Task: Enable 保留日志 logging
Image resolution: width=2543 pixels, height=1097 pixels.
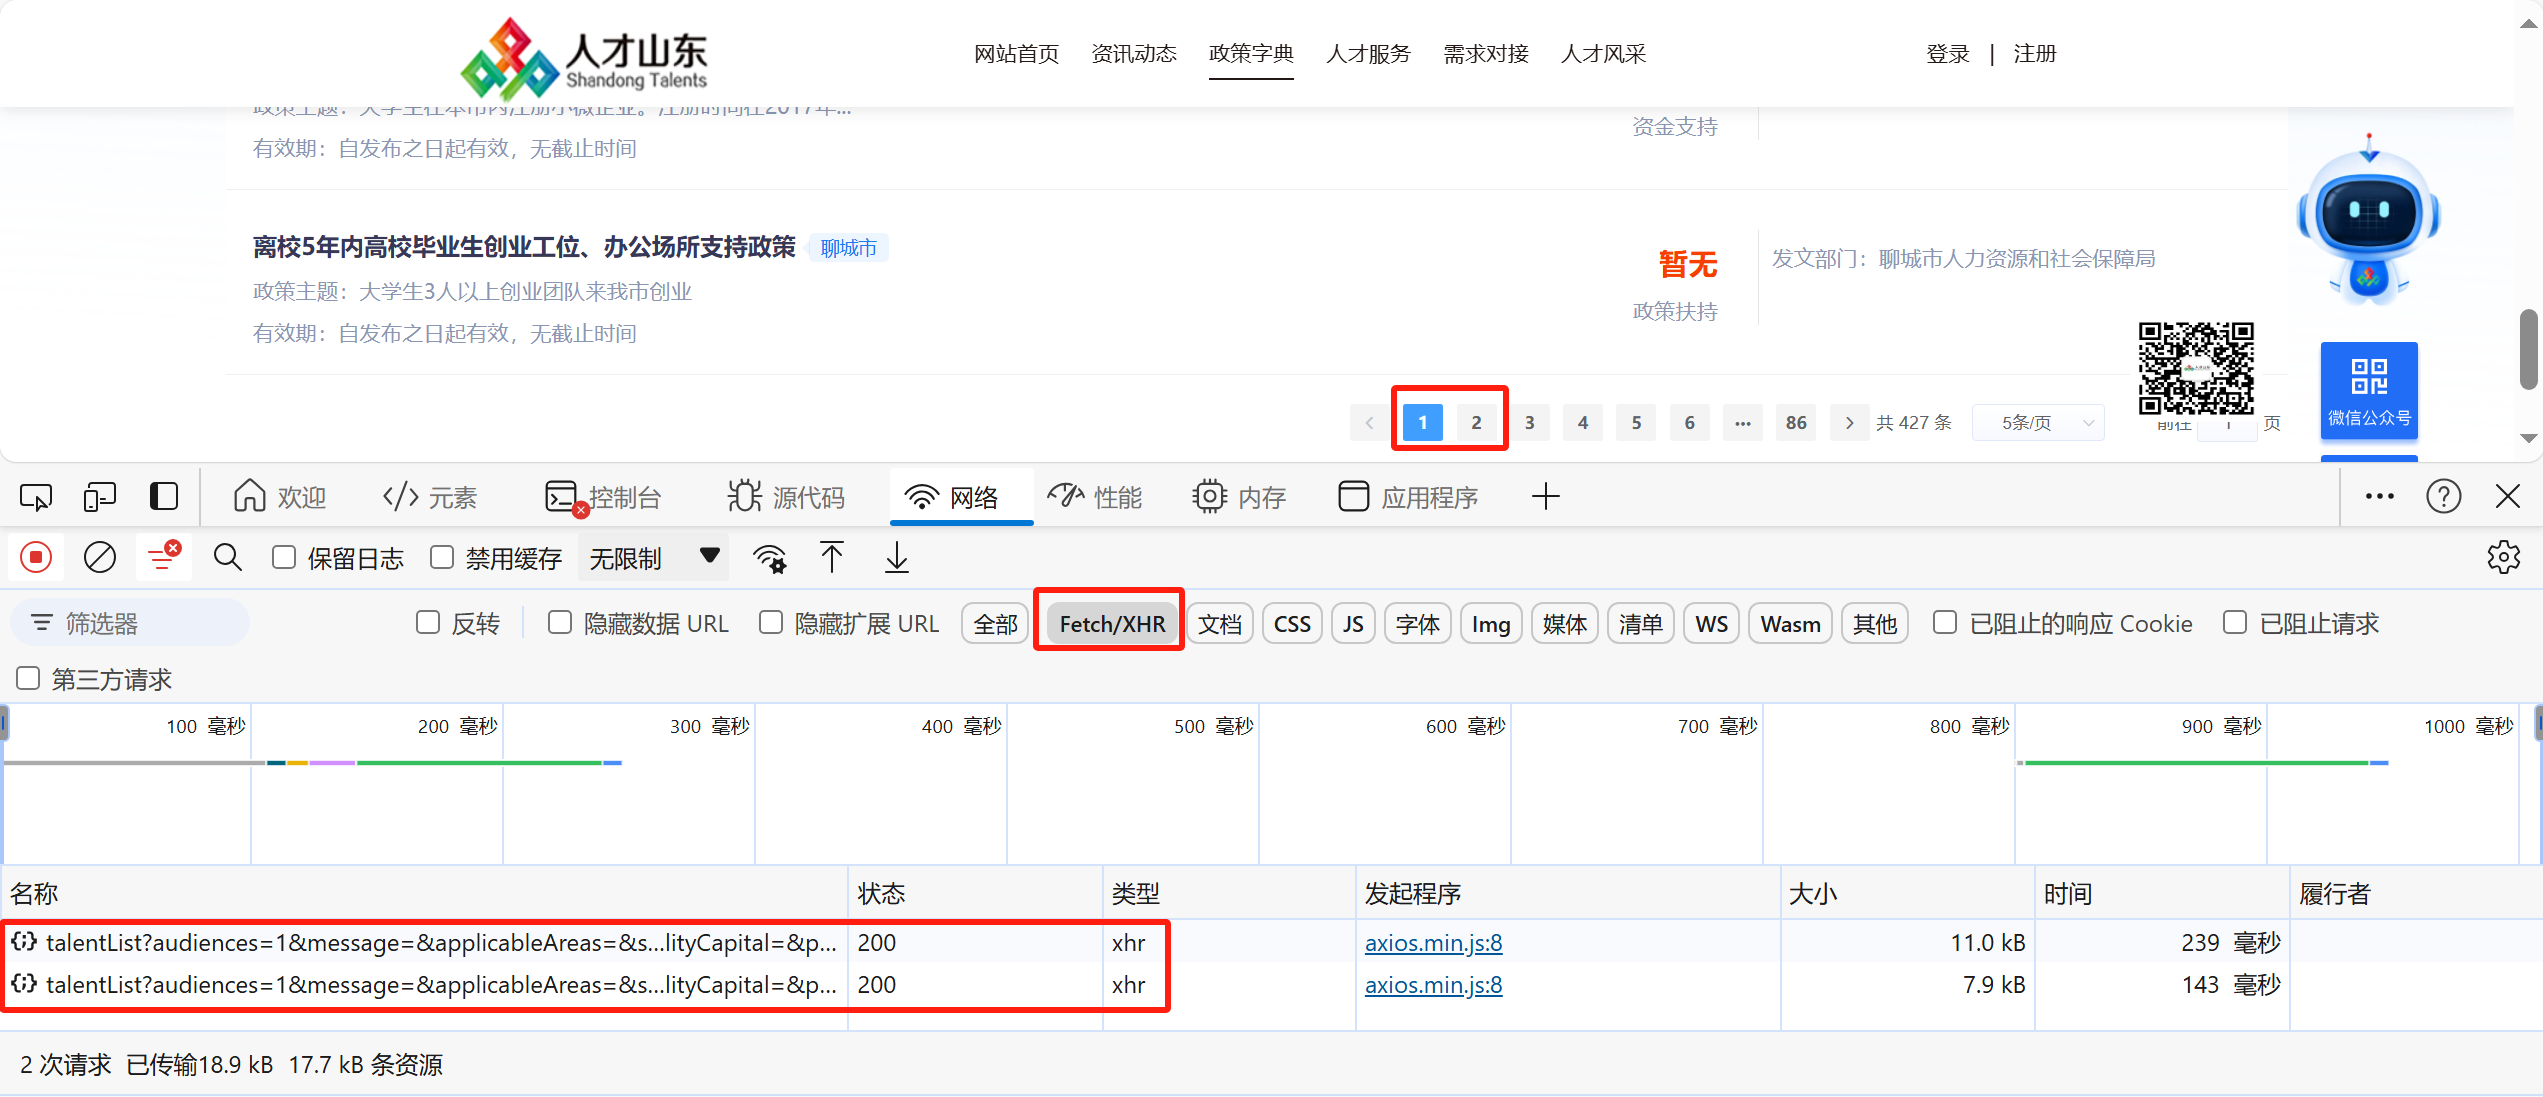Action: click(x=284, y=557)
